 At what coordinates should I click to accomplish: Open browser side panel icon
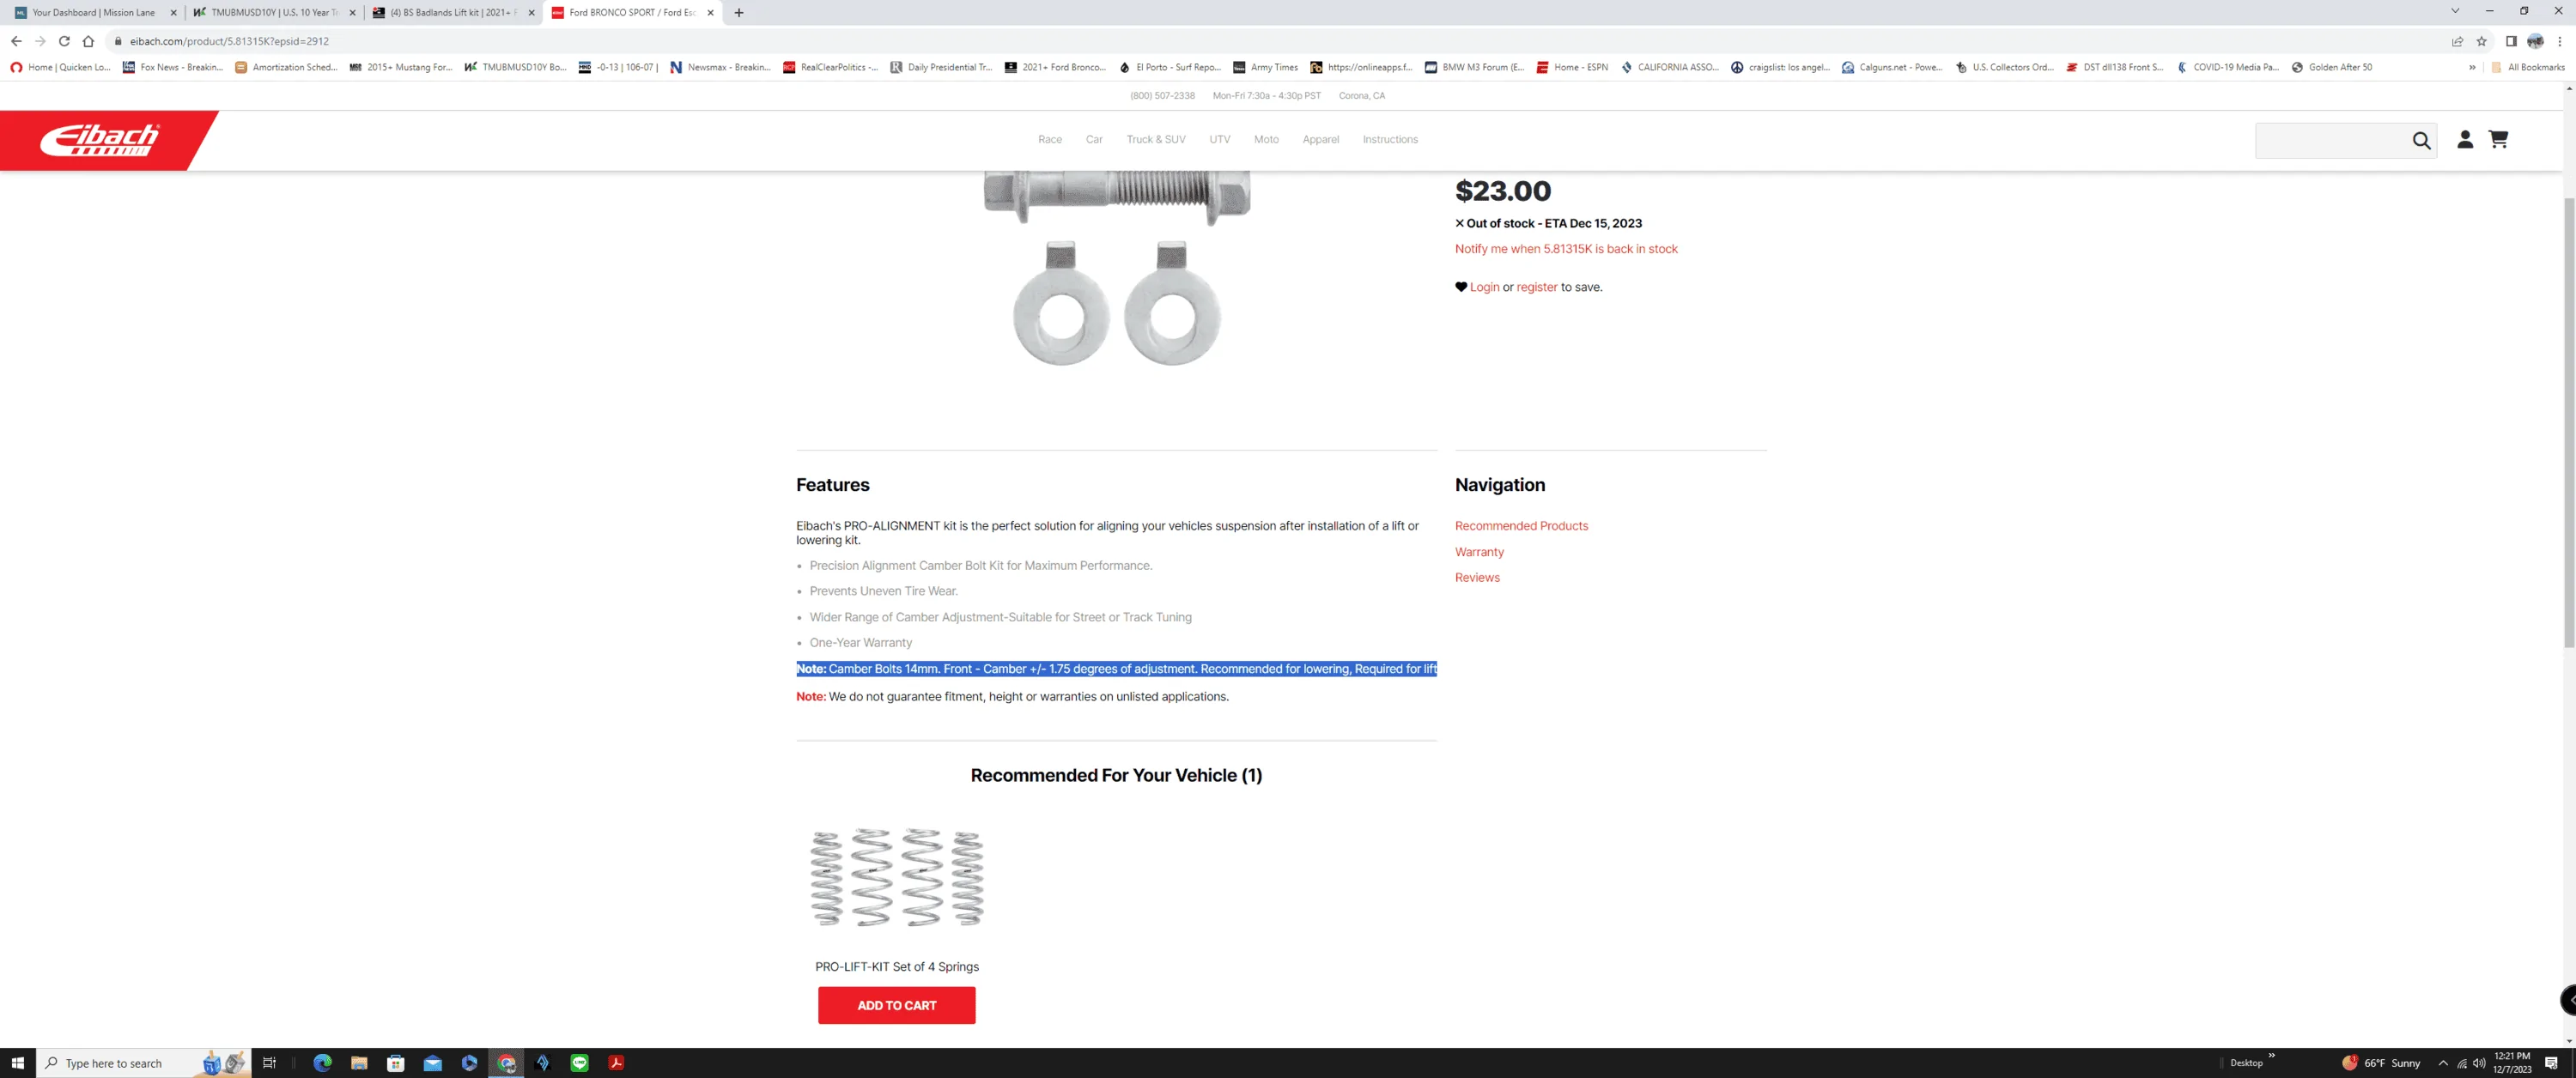coord(2510,41)
